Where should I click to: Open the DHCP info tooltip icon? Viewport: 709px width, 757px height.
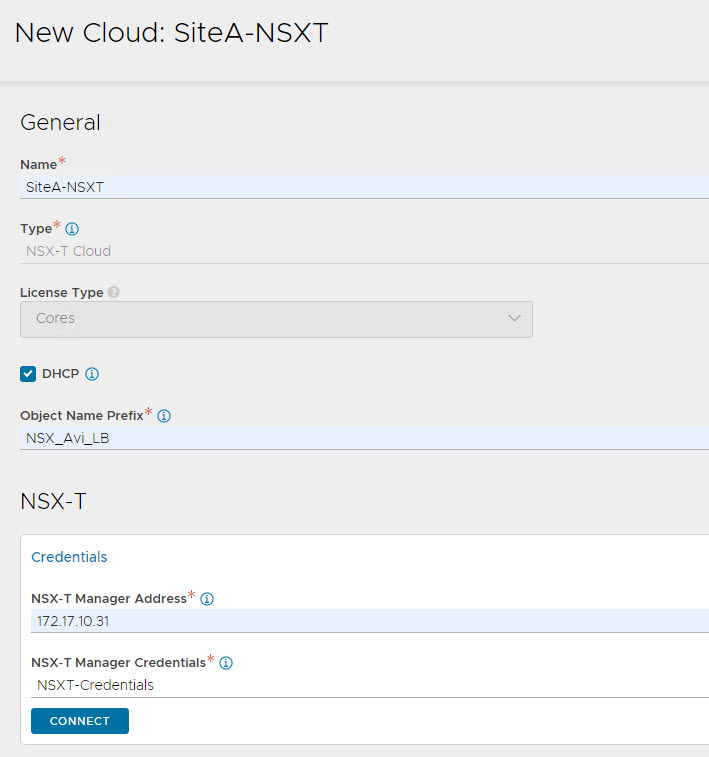[92, 374]
